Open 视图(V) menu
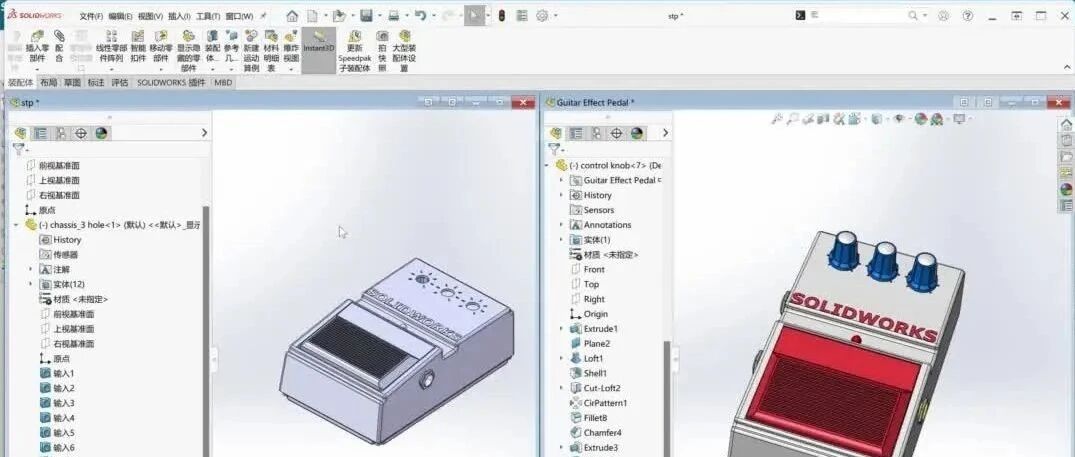The width and height of the screenshot is (1075, 457). 150,16
